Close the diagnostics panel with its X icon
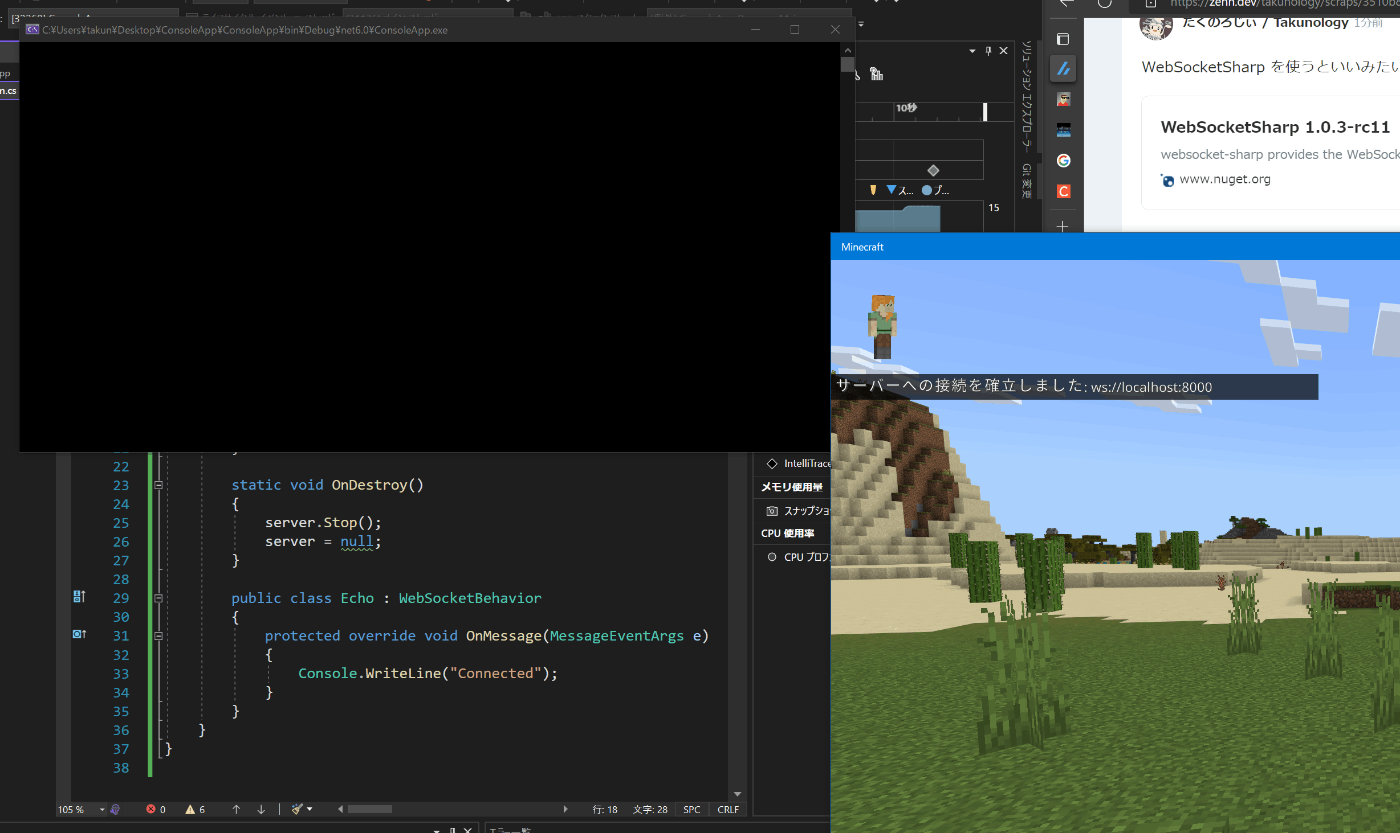The width and height of the screenshot is (1400, 833). (1003, 51)
